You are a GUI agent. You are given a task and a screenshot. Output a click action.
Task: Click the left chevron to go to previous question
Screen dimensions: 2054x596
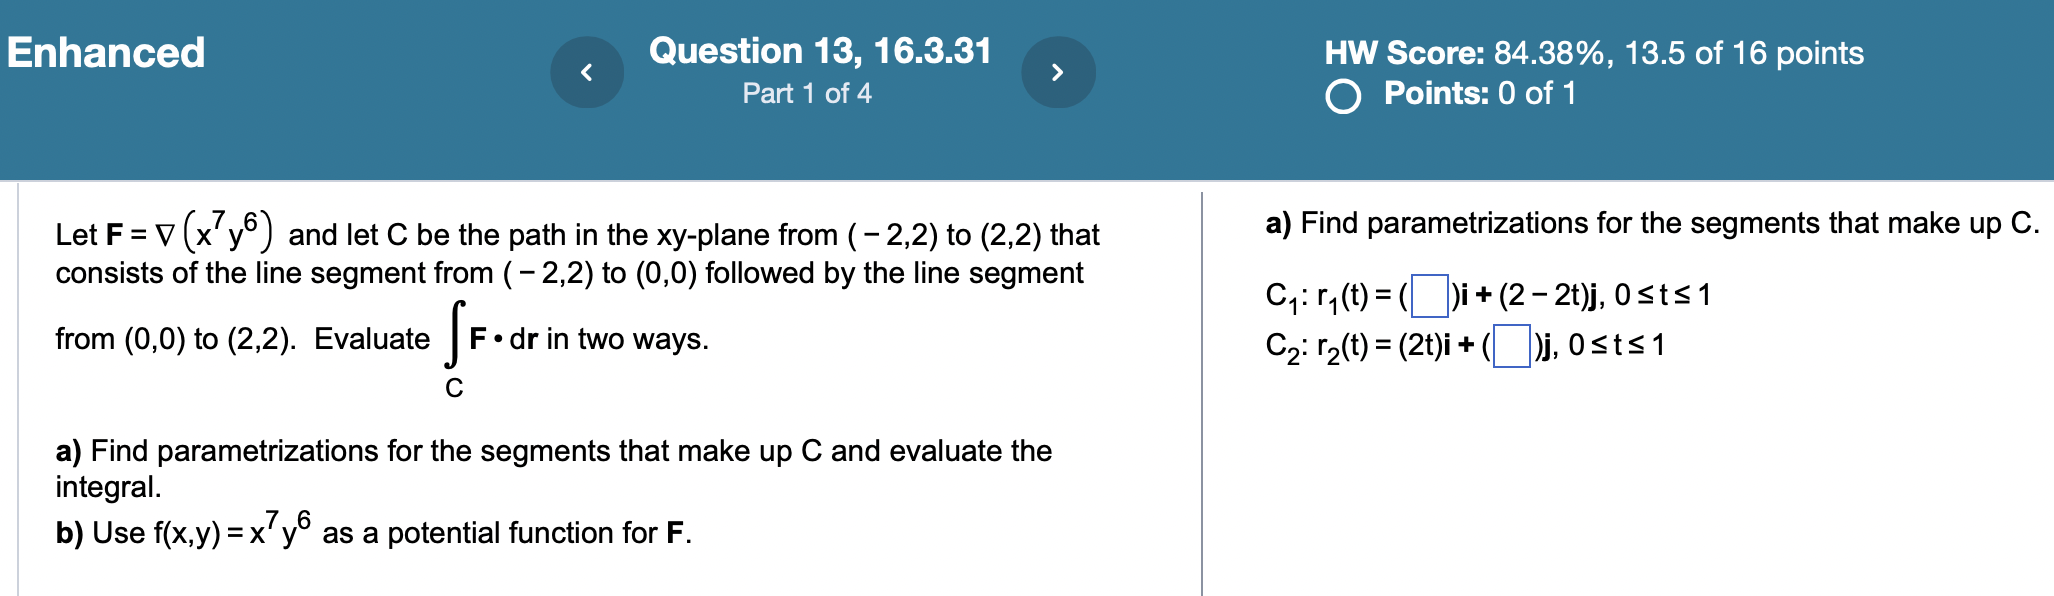click(x=588, y=71)
